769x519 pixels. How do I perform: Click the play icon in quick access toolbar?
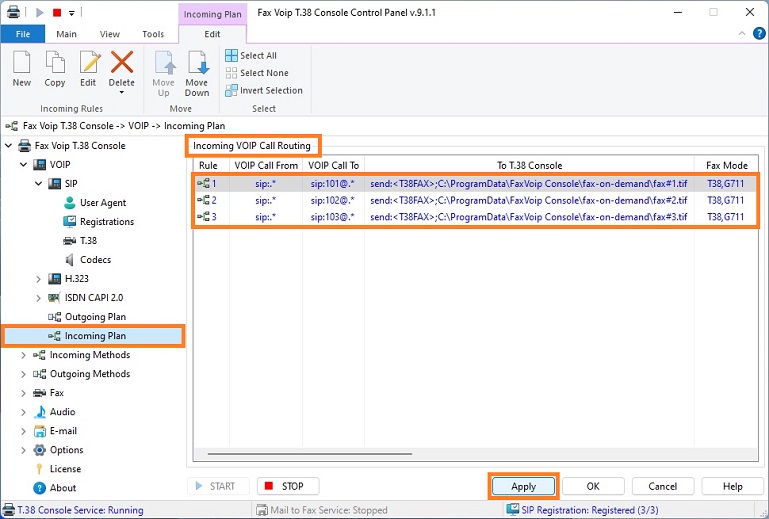point(40,12)
